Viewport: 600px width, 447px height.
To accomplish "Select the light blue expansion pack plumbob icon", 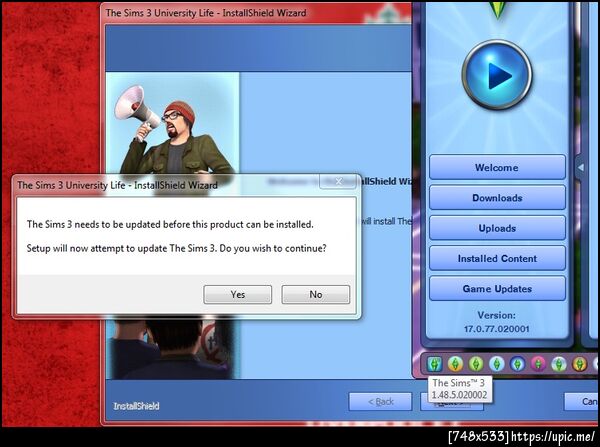I will [x=496, y=364].
